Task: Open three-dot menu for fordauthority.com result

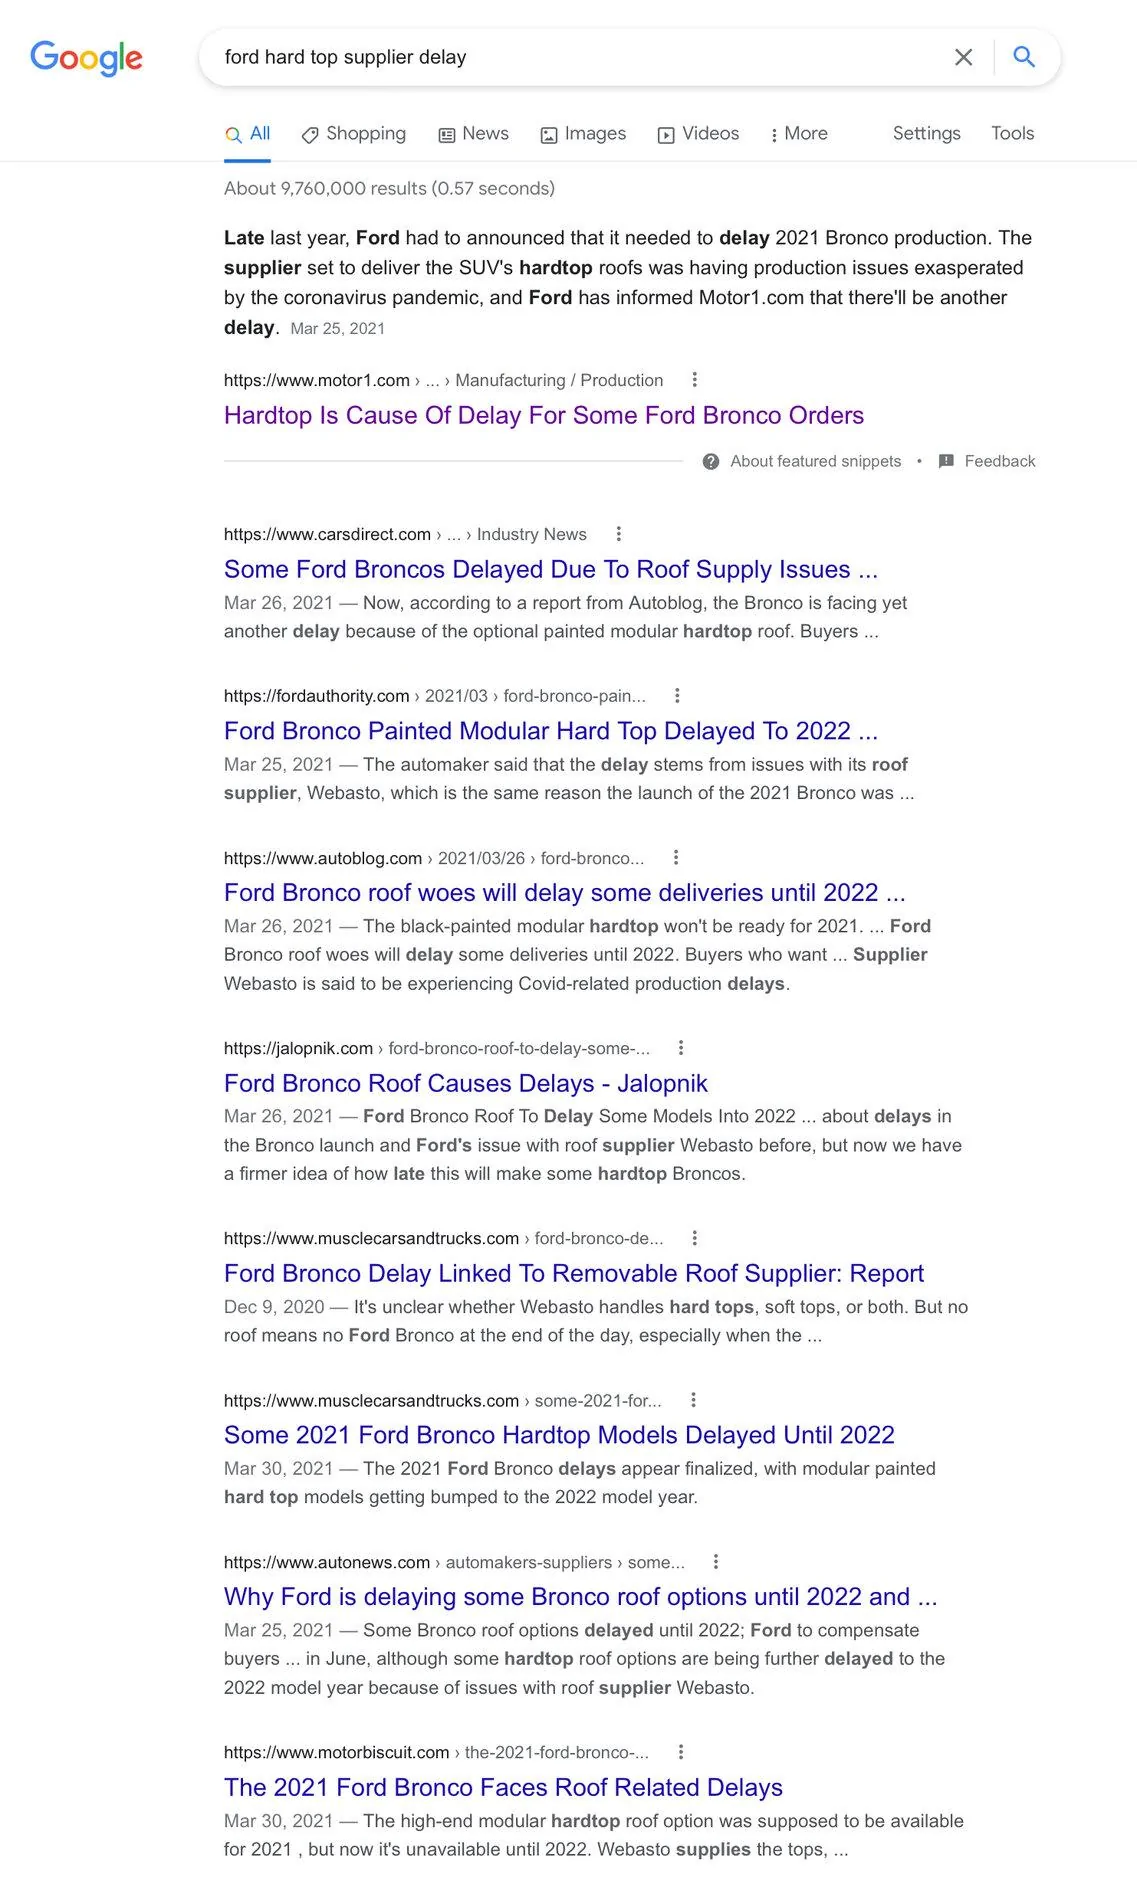Action: coord(677,696)
